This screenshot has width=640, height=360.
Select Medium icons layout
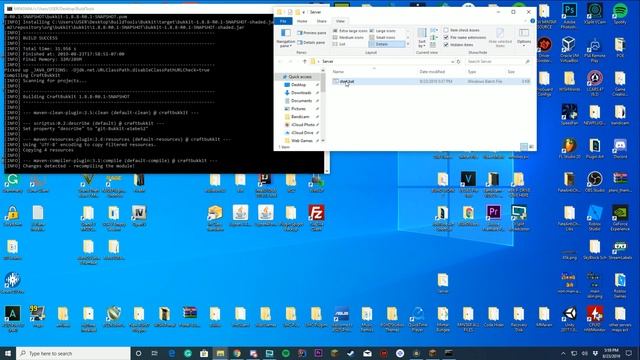click(x=348, y=38)
